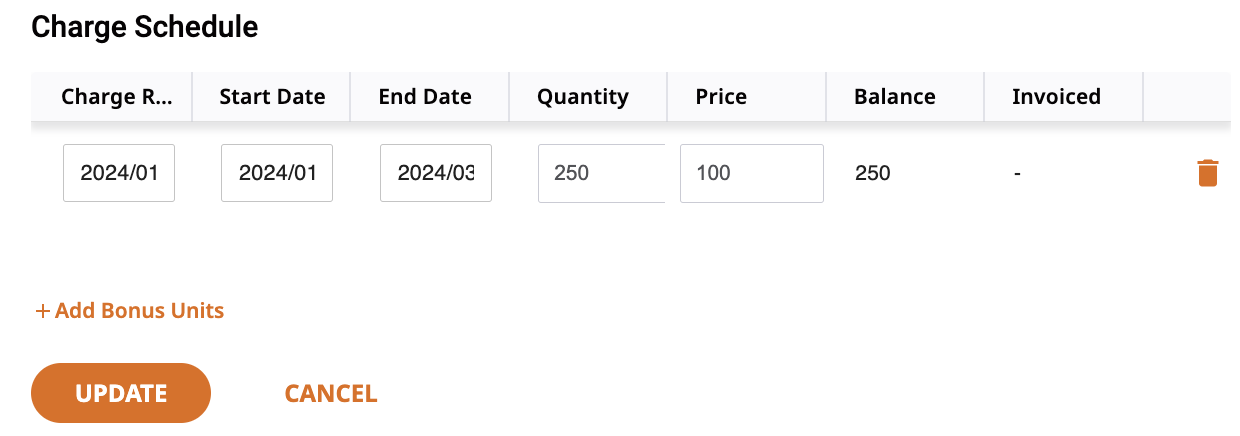
Task: Cancel the charge schedule edits
Action: point(331,393)
